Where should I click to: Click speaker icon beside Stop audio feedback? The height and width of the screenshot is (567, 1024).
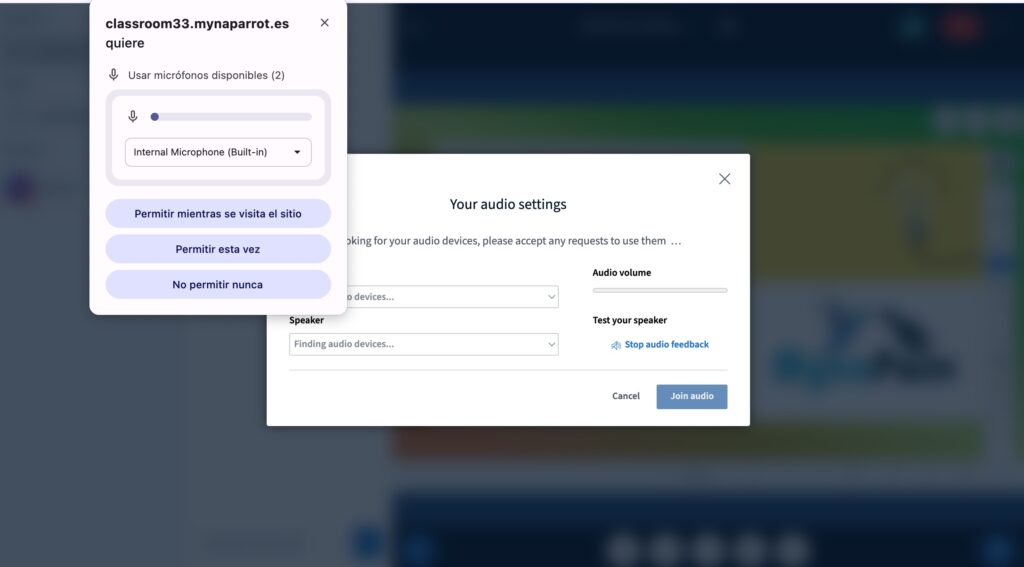point(616,345)
